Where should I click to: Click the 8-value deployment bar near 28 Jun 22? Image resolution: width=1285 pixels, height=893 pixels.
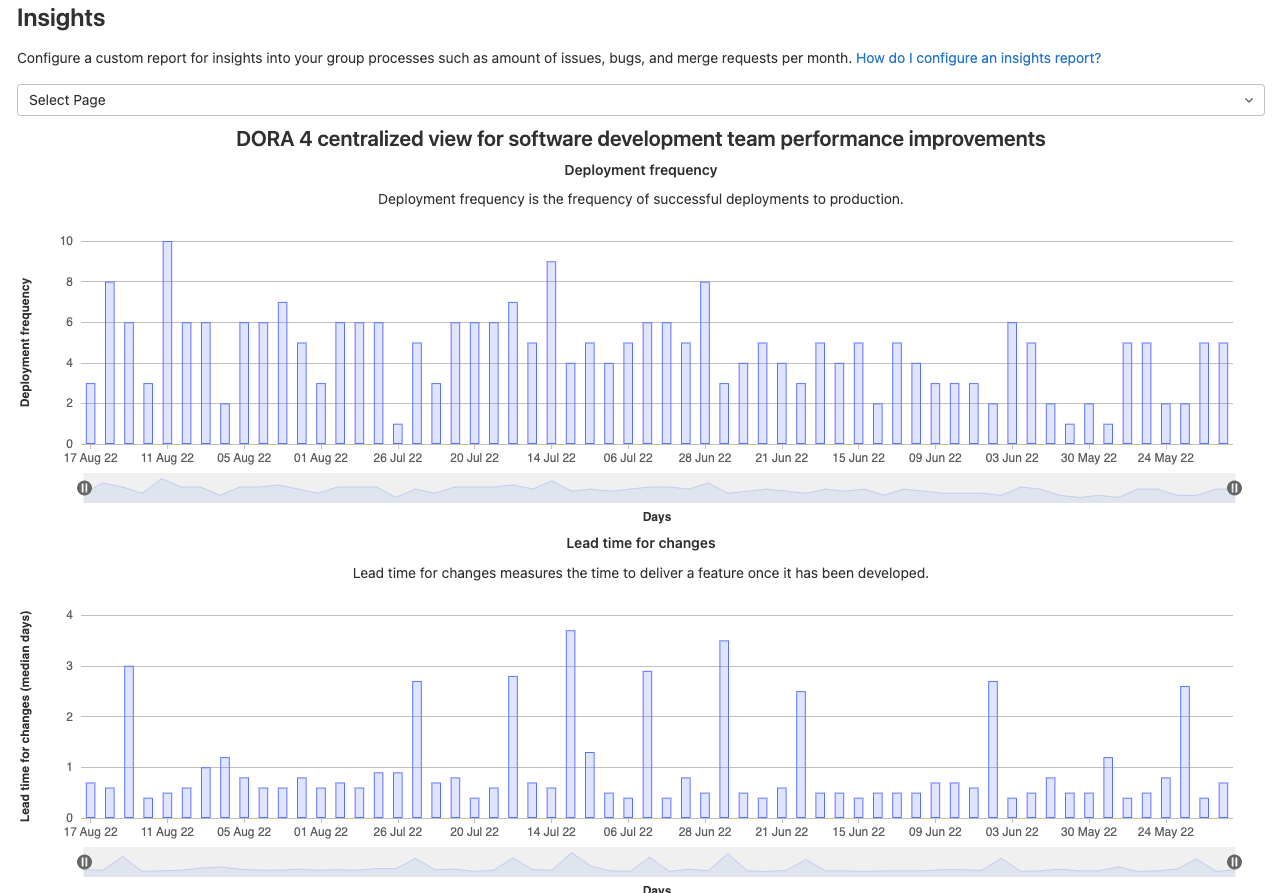point(705,360)
